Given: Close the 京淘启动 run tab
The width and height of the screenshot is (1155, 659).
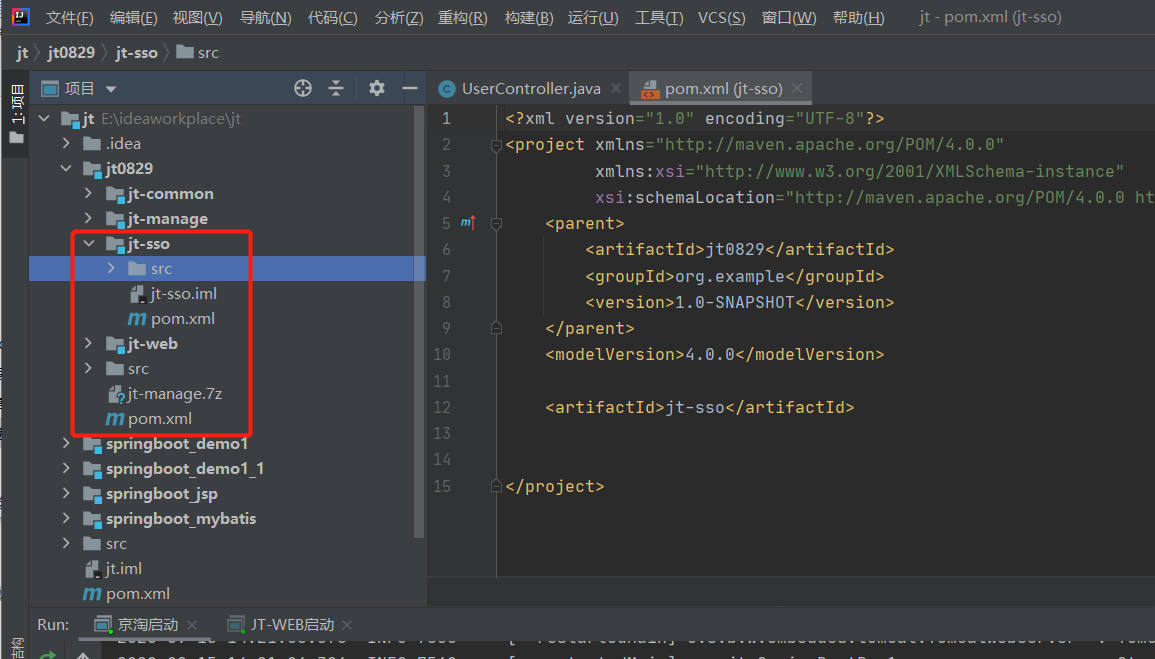Looking at the screenshot, I should (x=192, y=624).
